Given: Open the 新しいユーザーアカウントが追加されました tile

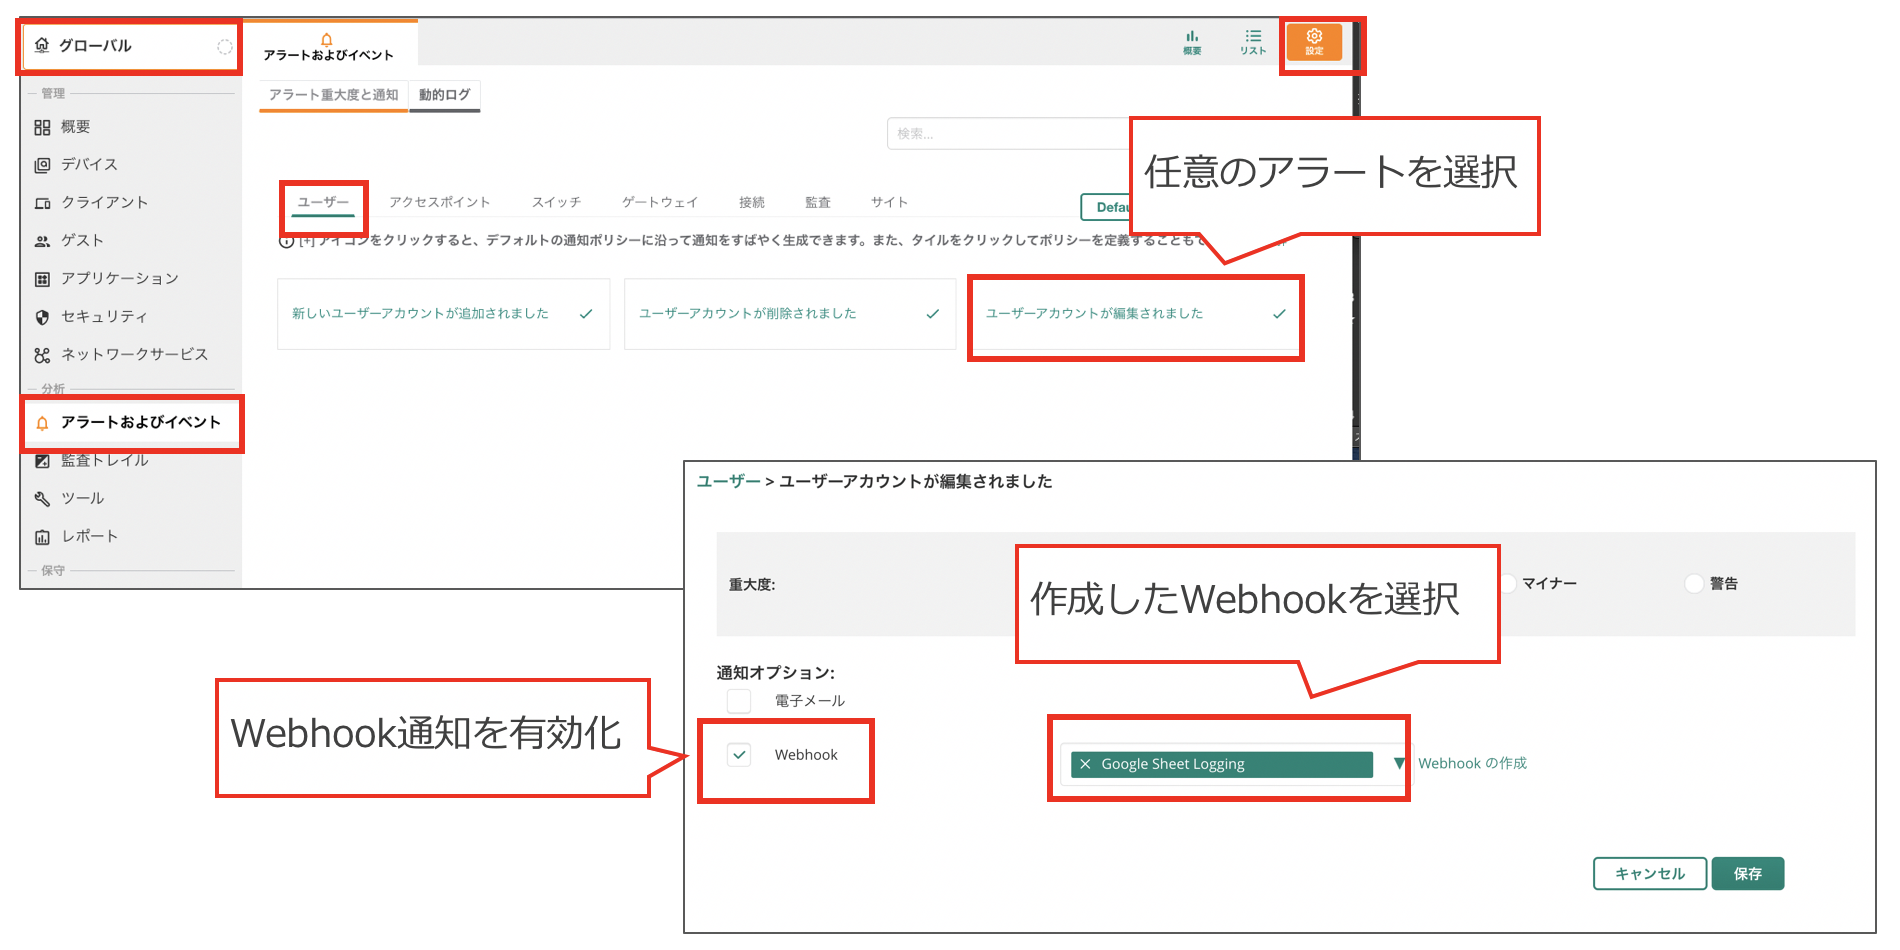Looking at the screenshot, I should (443, 314).
